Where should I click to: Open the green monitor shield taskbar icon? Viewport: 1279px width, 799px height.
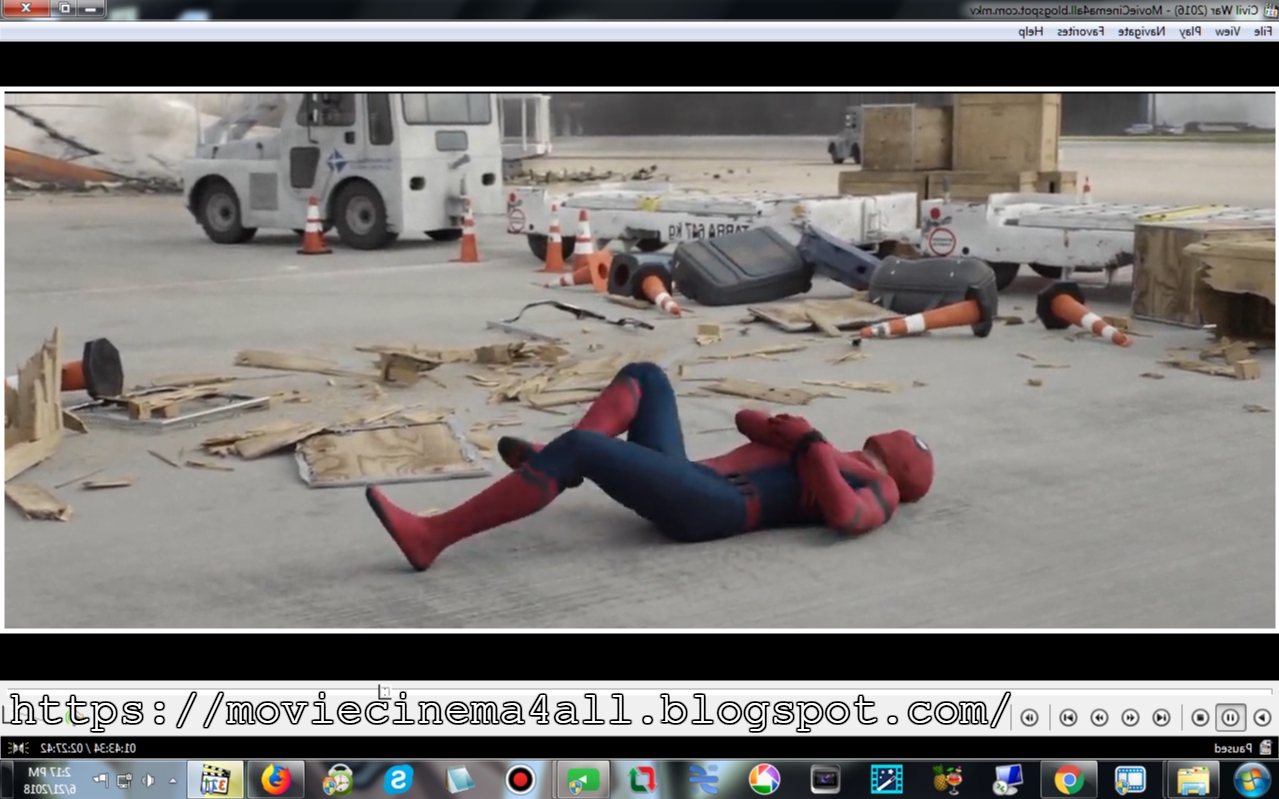click(x=582, y=779)
